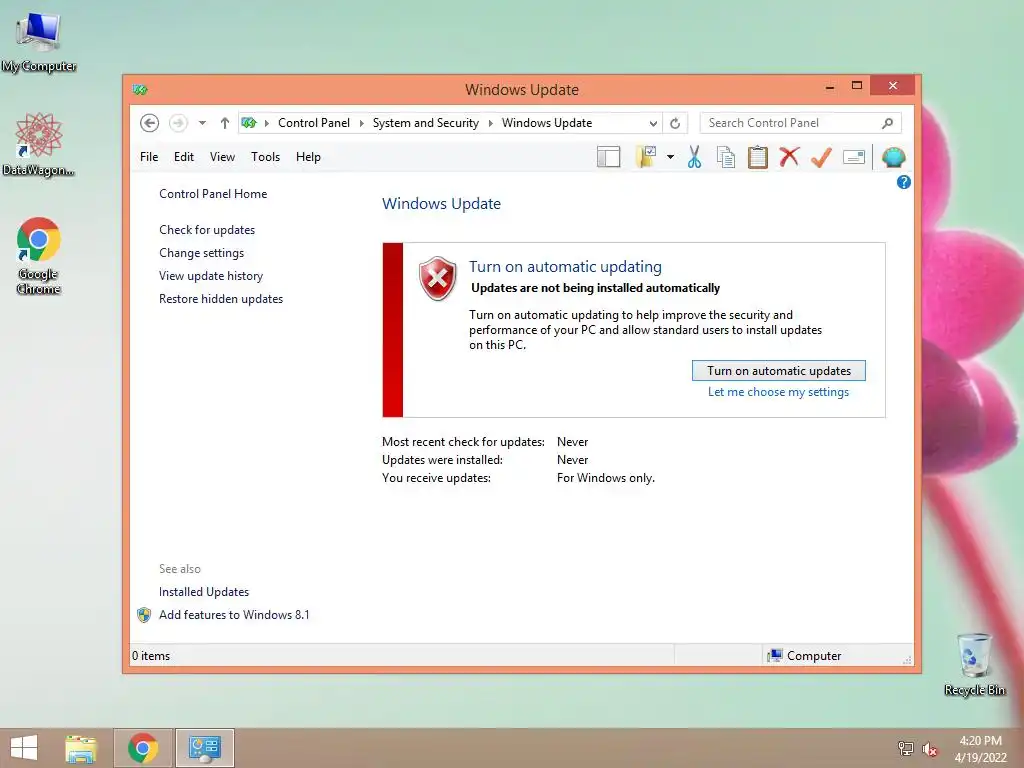Click the muted volume tray icon

pyautogui.click(x=930, y=748)
